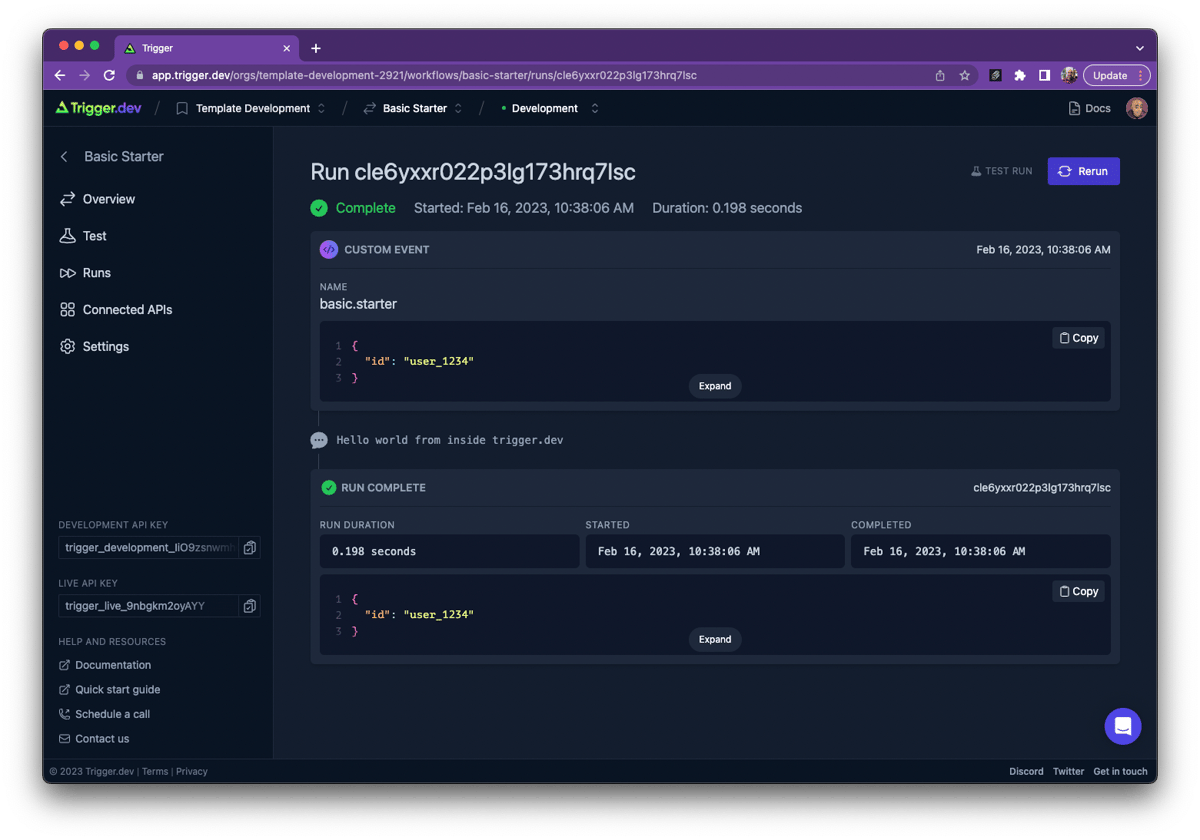Click the green Complete status icon
The height and width of the screenshot is (840, 1200).
pyautogui.click(x=319, y=208)
